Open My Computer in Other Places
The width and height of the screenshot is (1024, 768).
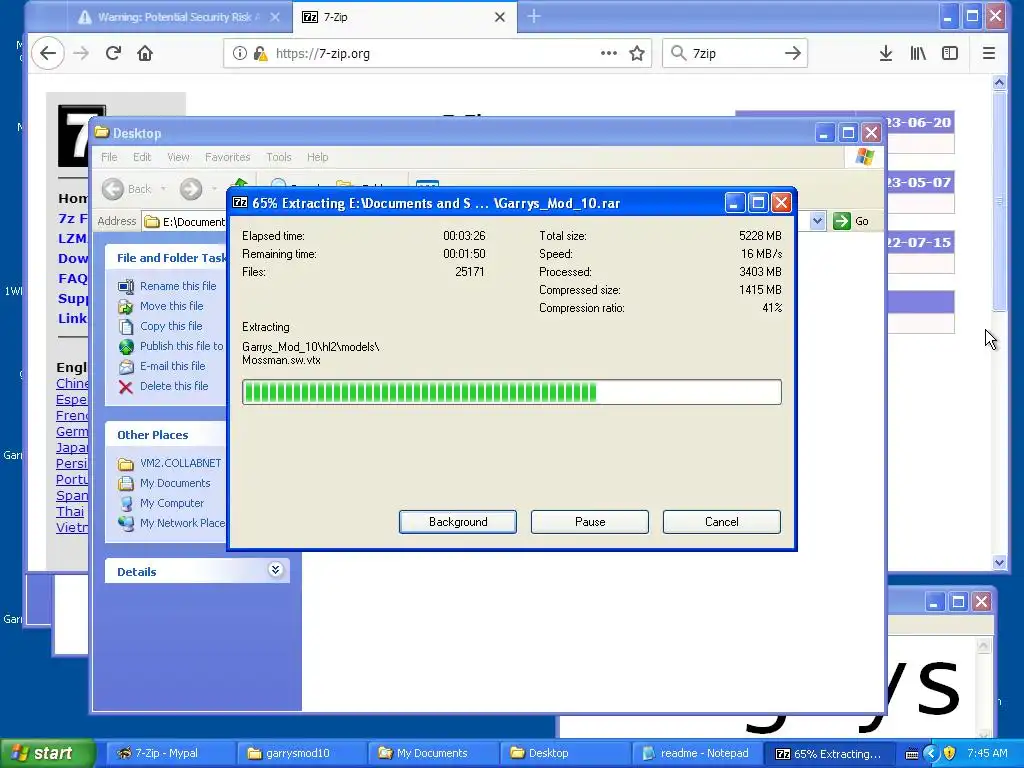(x=172, y=503)
